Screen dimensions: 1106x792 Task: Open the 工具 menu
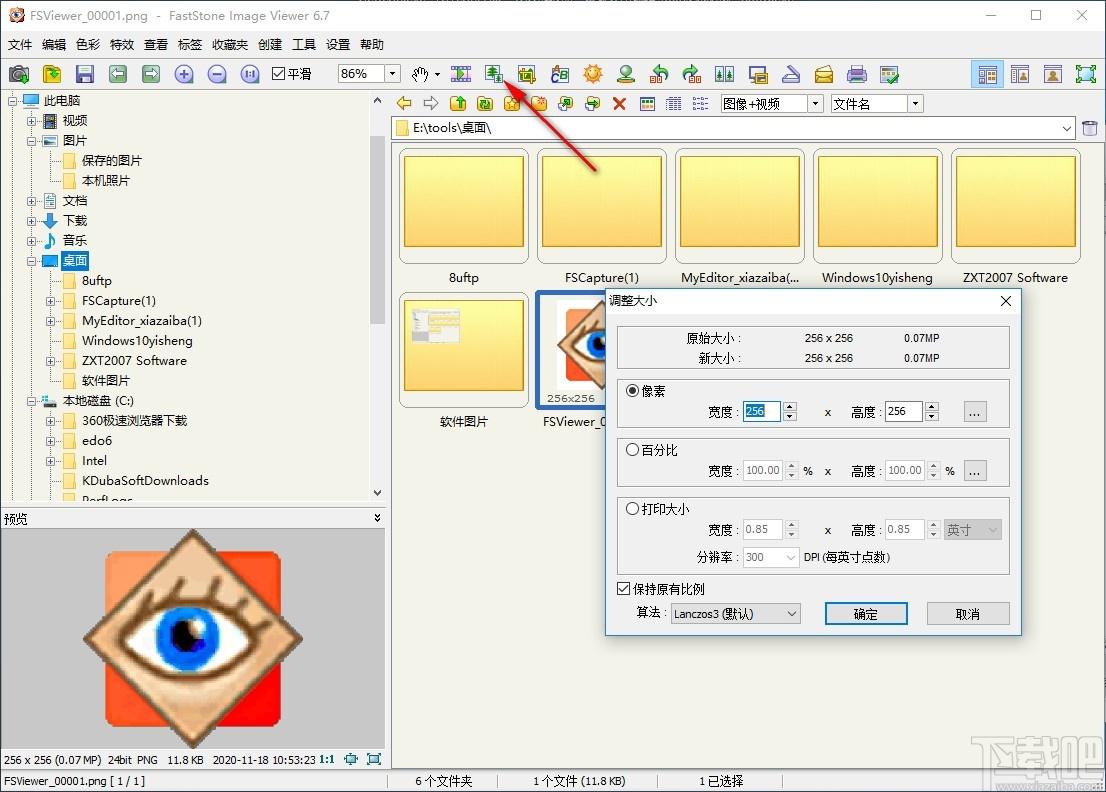304,44
